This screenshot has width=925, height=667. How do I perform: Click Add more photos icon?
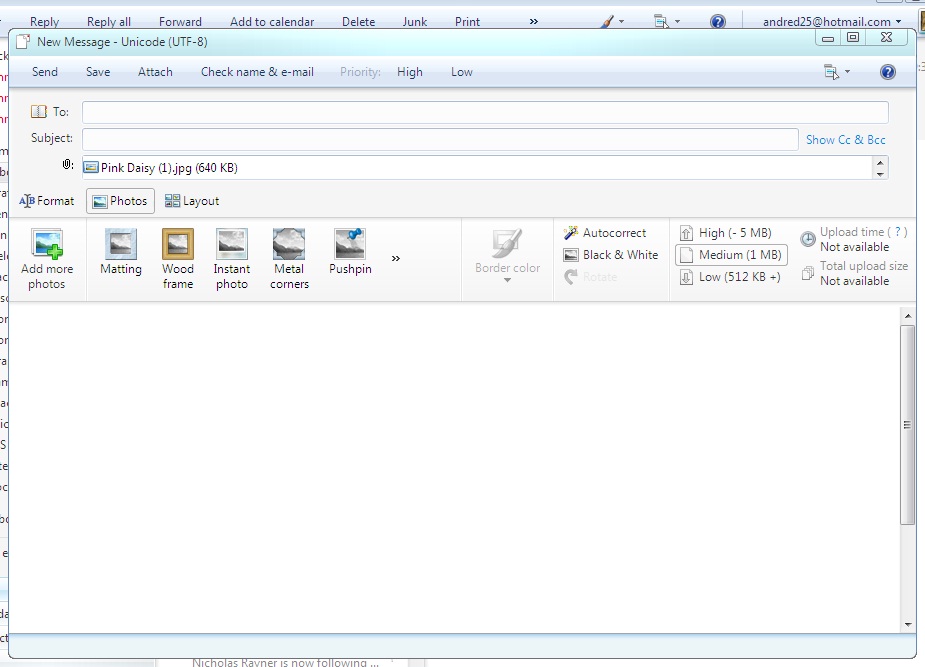coord(47,244)
